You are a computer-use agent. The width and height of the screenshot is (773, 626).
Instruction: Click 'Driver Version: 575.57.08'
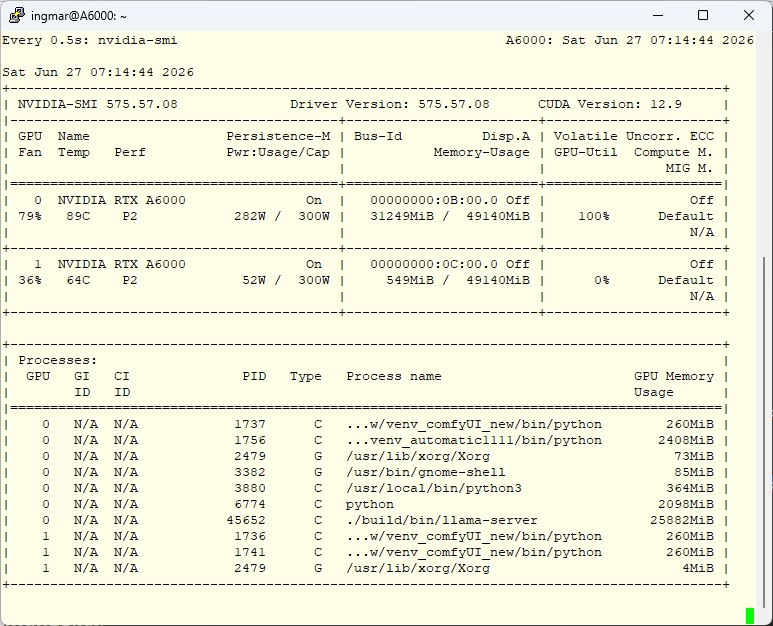(389, 104)
